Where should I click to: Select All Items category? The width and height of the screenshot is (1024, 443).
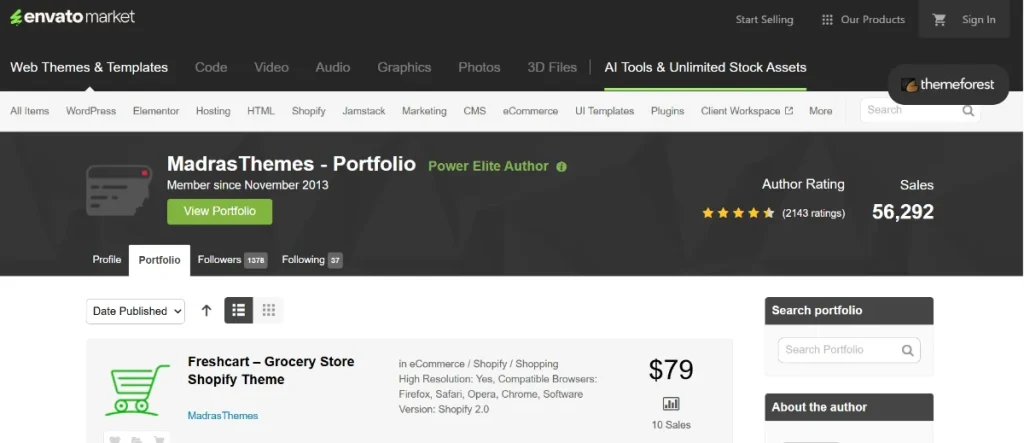29,111
